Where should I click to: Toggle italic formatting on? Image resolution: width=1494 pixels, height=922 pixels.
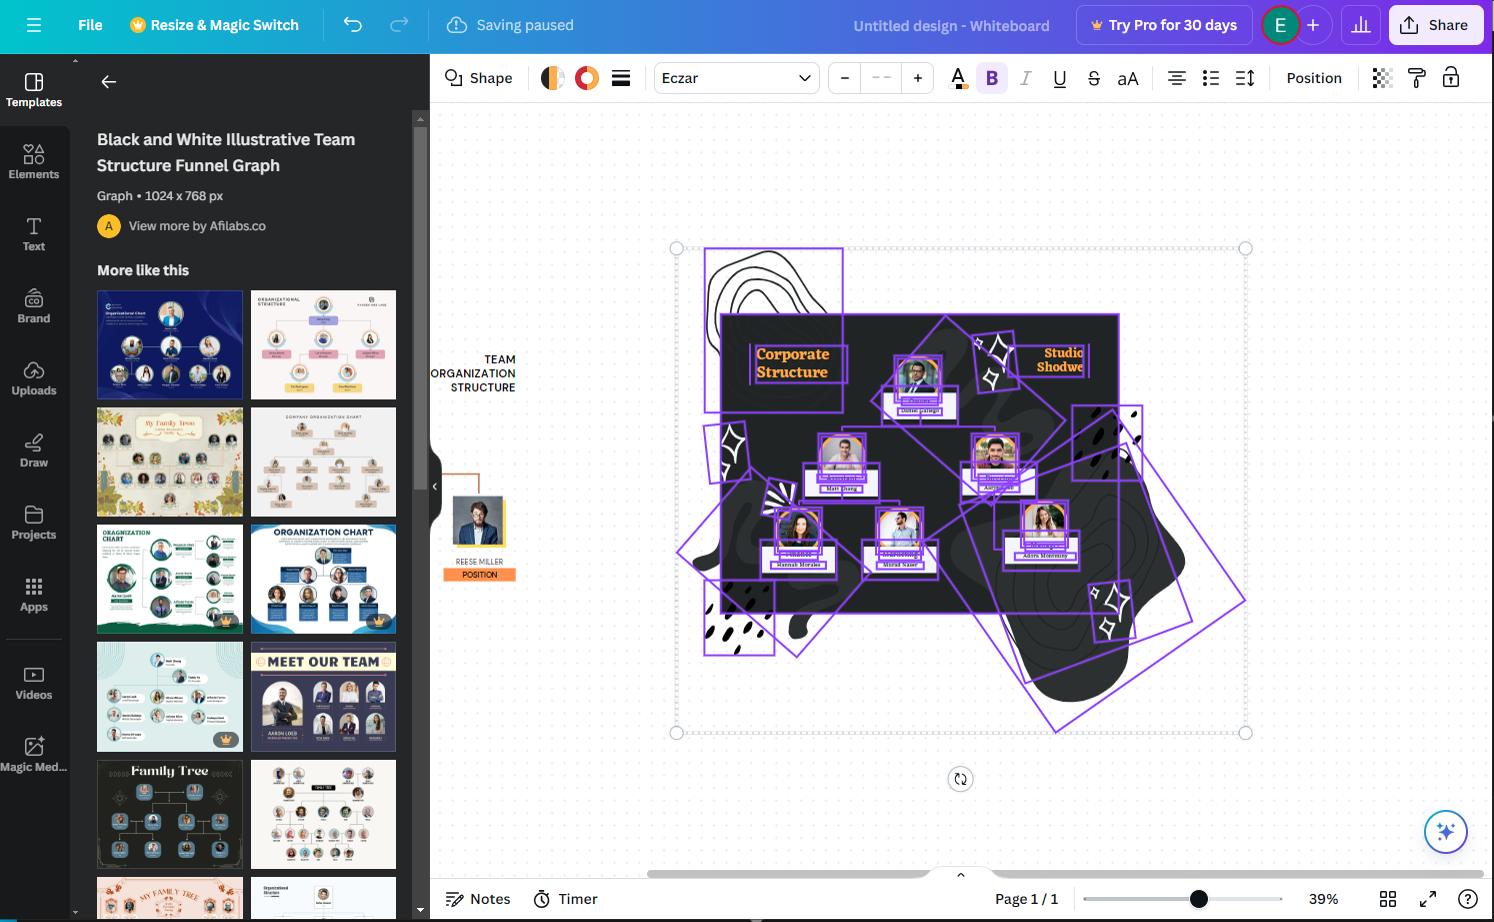1025,77
